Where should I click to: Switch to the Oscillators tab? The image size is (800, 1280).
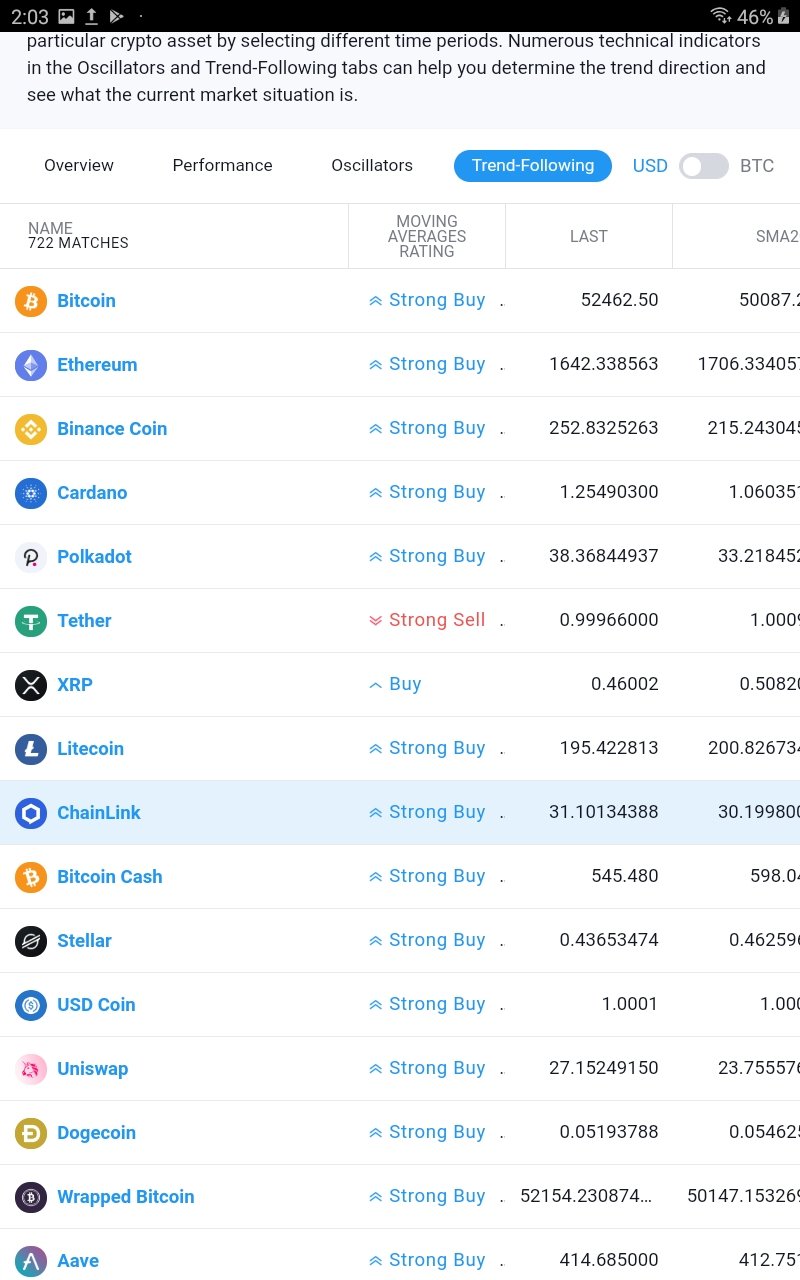[x=372, y=165]
